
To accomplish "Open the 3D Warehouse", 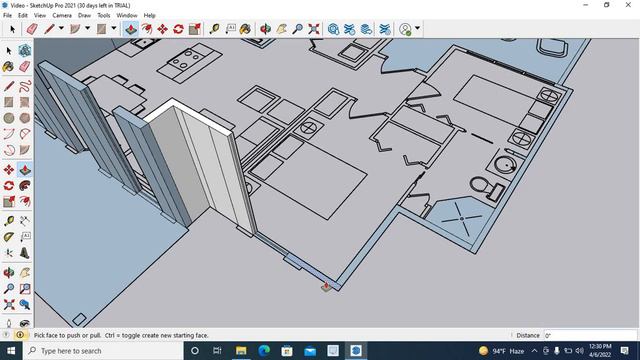I will tap(333, 29).
